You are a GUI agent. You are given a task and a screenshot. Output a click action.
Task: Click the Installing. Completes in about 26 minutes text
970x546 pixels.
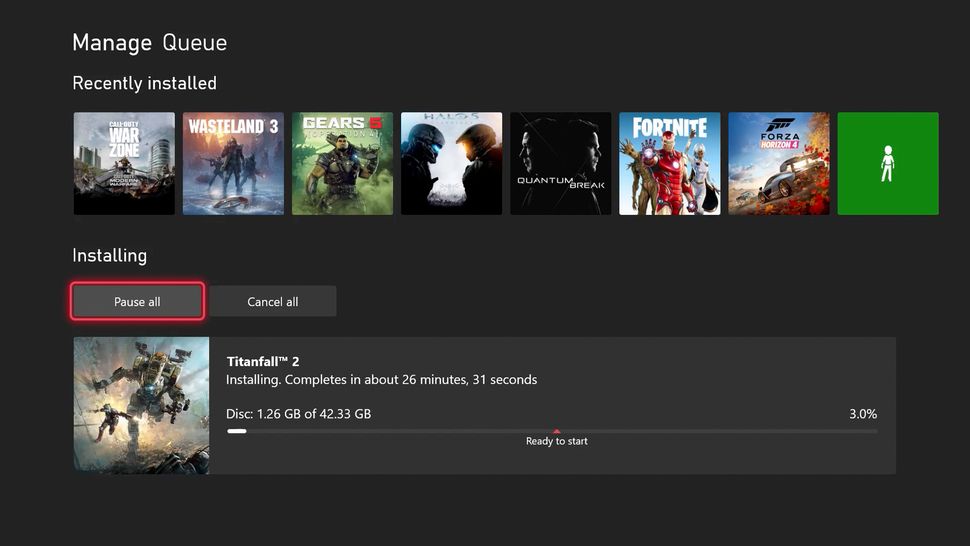point(382,380)
